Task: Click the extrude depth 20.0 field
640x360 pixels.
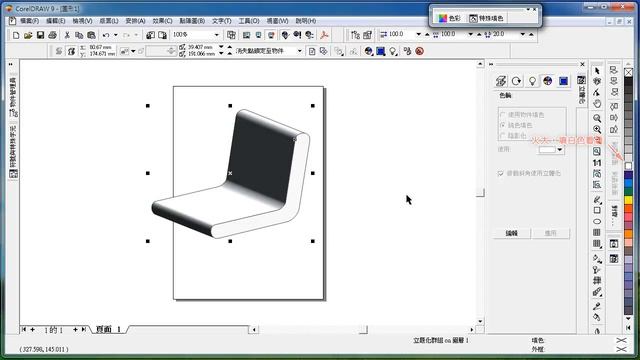Action: [505, 34]
